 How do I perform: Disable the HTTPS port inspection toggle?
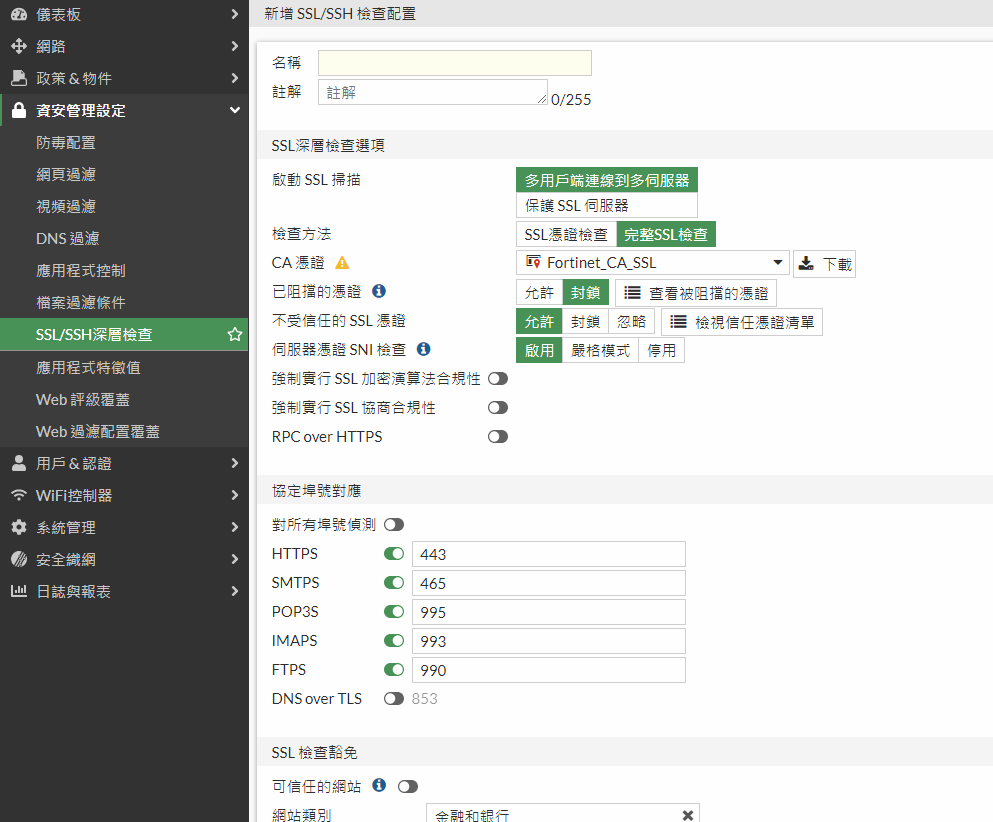pyautogui.click(x=394, y=554)
